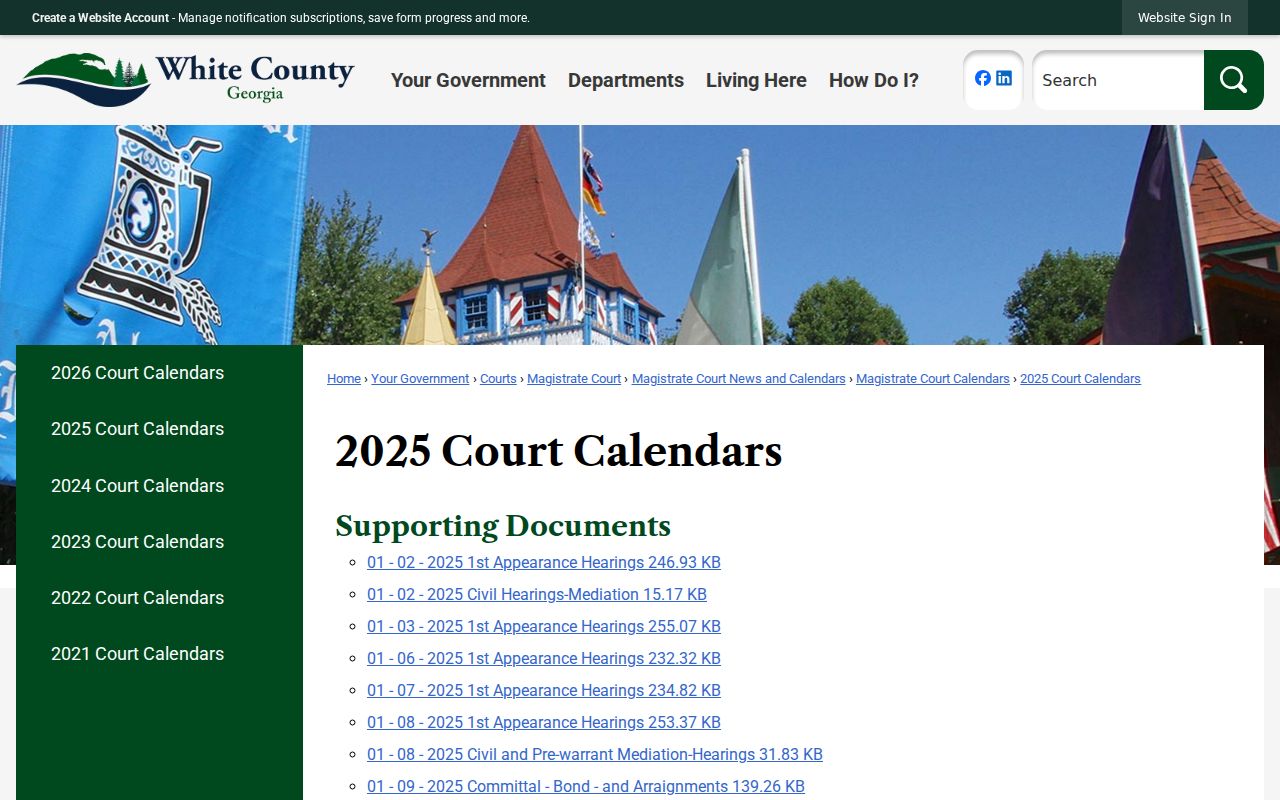Image resolution: width=1280 pixels, height=800 pixels.
Task: Open 01-08-2025 1st Appearance Hearings document
Action: pos(544,723)
